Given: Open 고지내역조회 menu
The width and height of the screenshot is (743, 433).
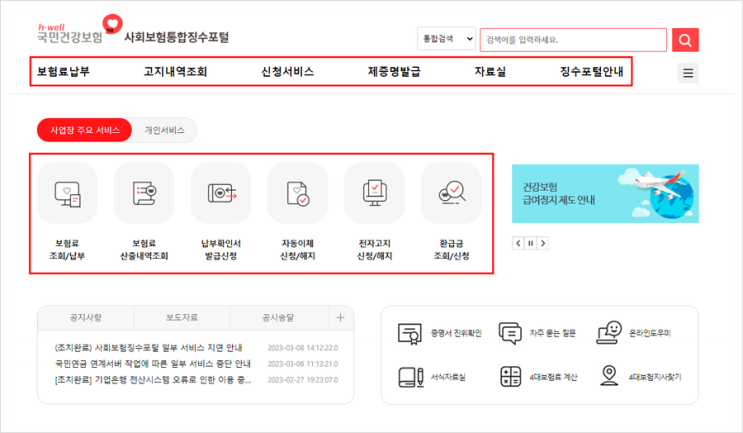Looking at the screenshot, I should tap(176, 72).
